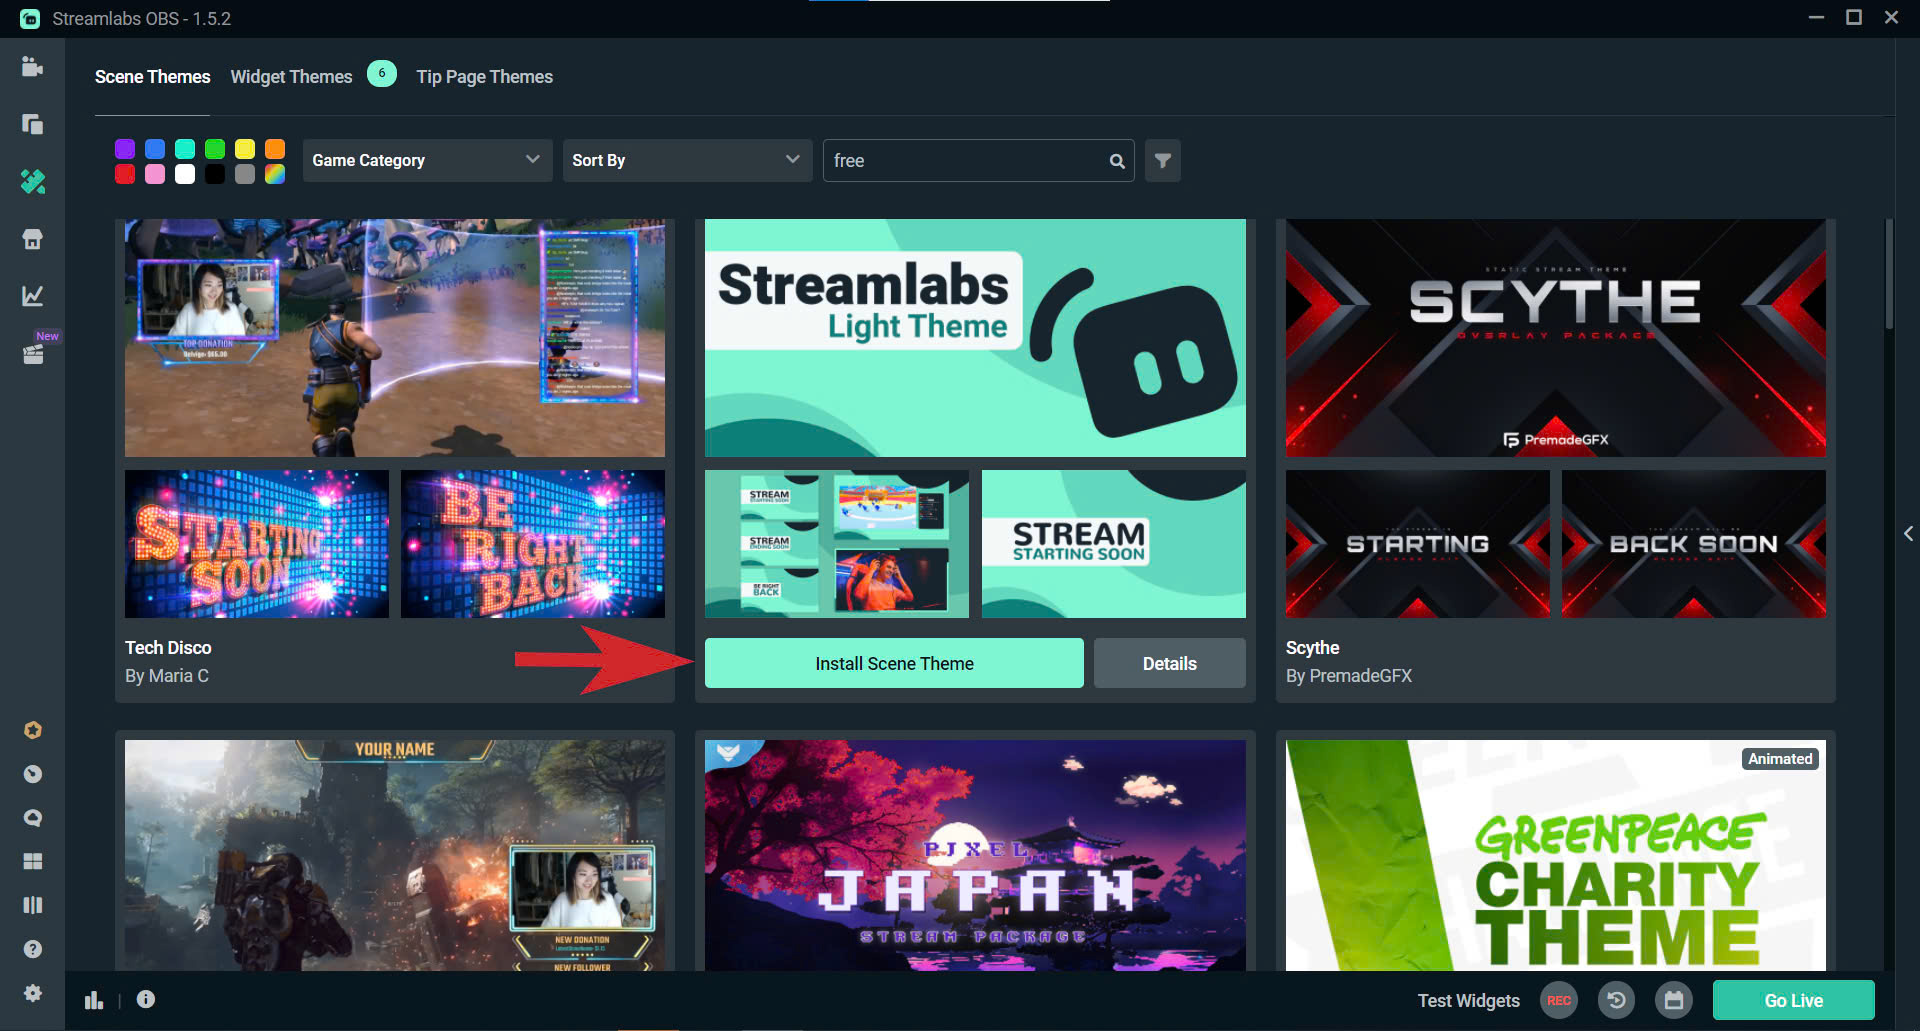Select the Themes brush sidebar icon
Image resolution: width=1920 pixels, height=1031 pixels.
point(32,181)
